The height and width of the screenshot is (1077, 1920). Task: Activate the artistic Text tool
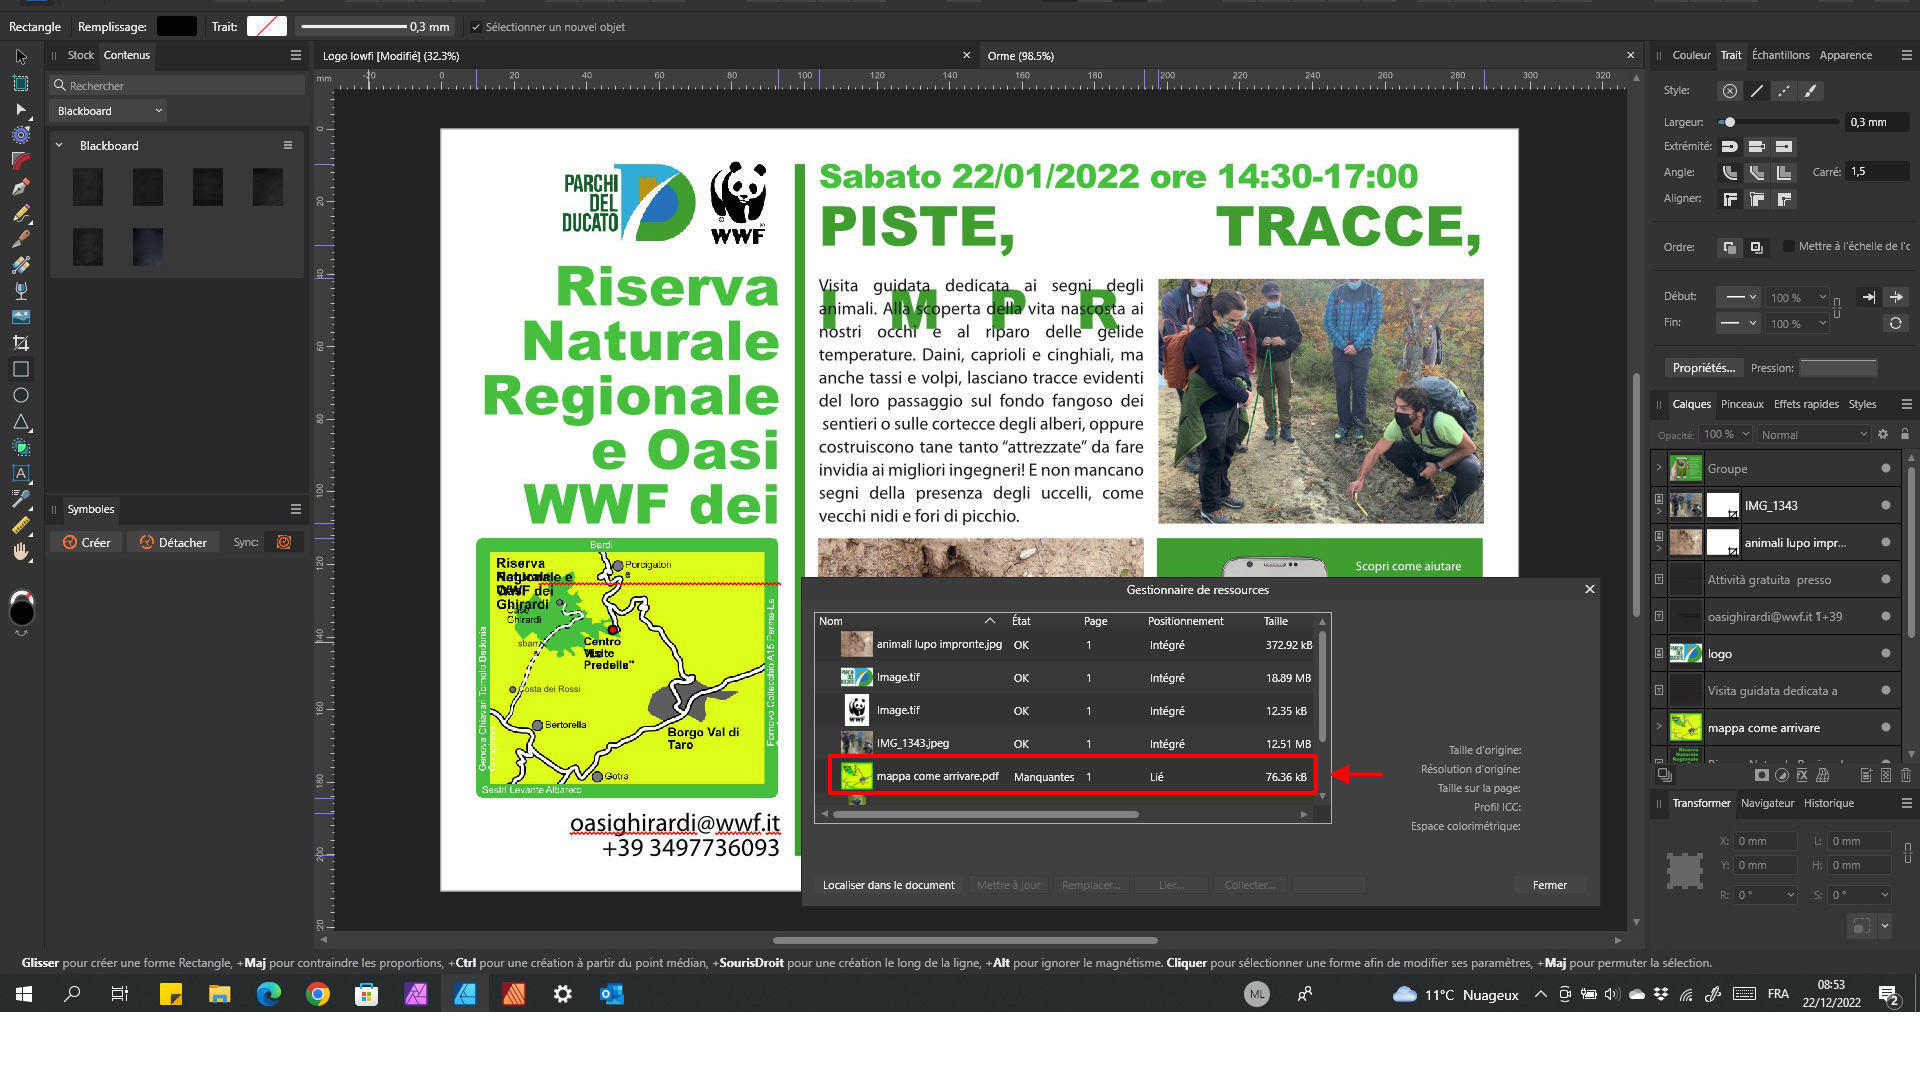pos(20,473)
